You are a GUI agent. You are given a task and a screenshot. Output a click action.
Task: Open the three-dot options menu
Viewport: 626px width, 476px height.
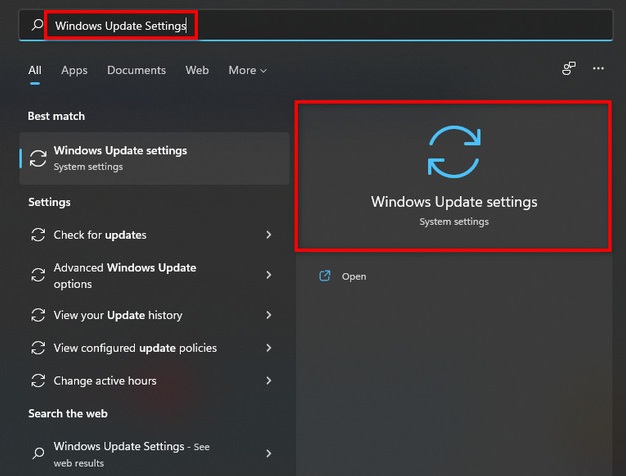tap(598, 69)
